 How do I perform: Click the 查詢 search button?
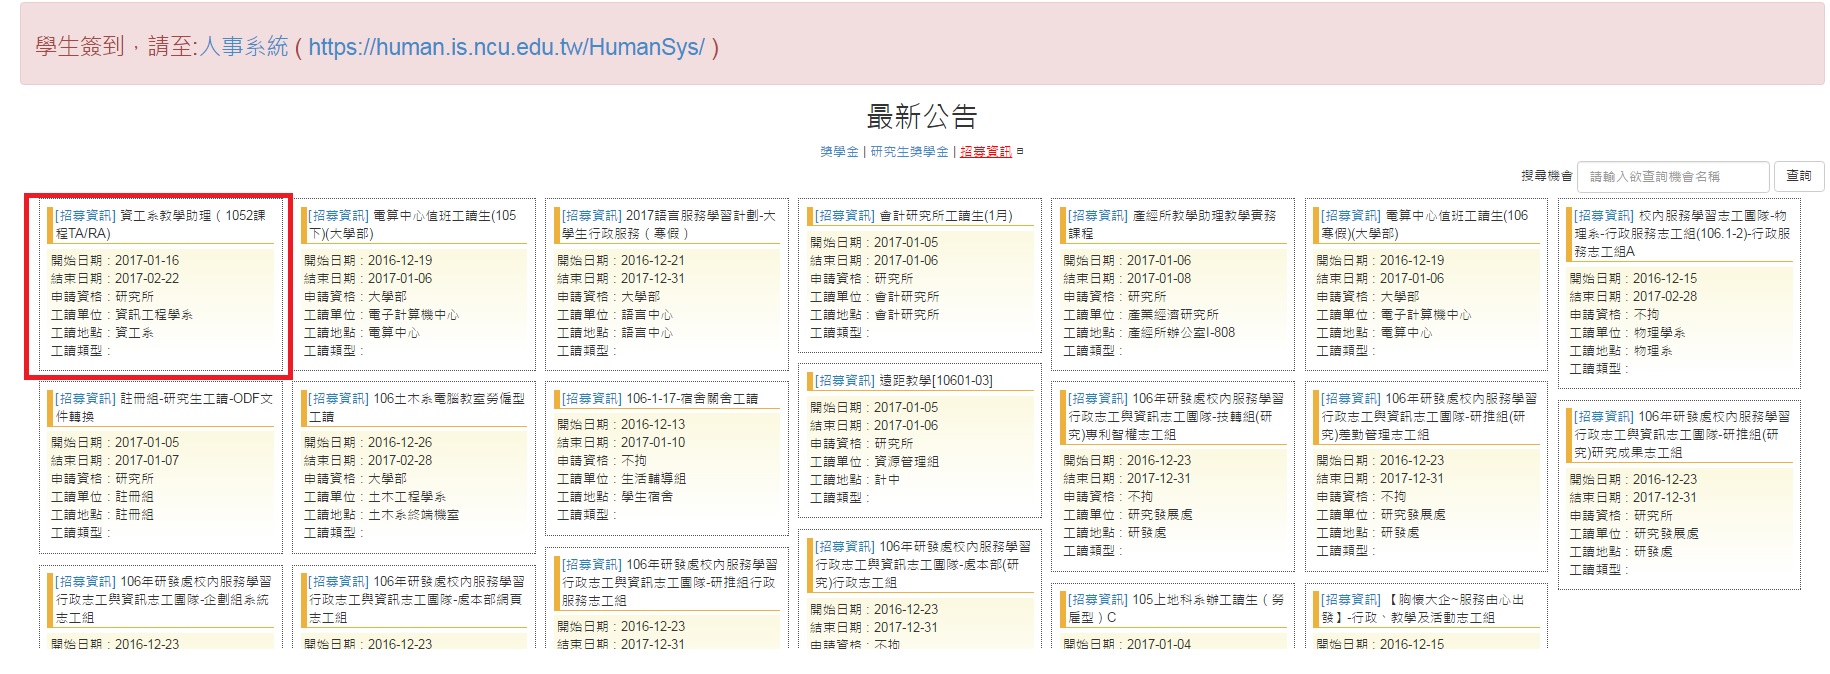1798,176
